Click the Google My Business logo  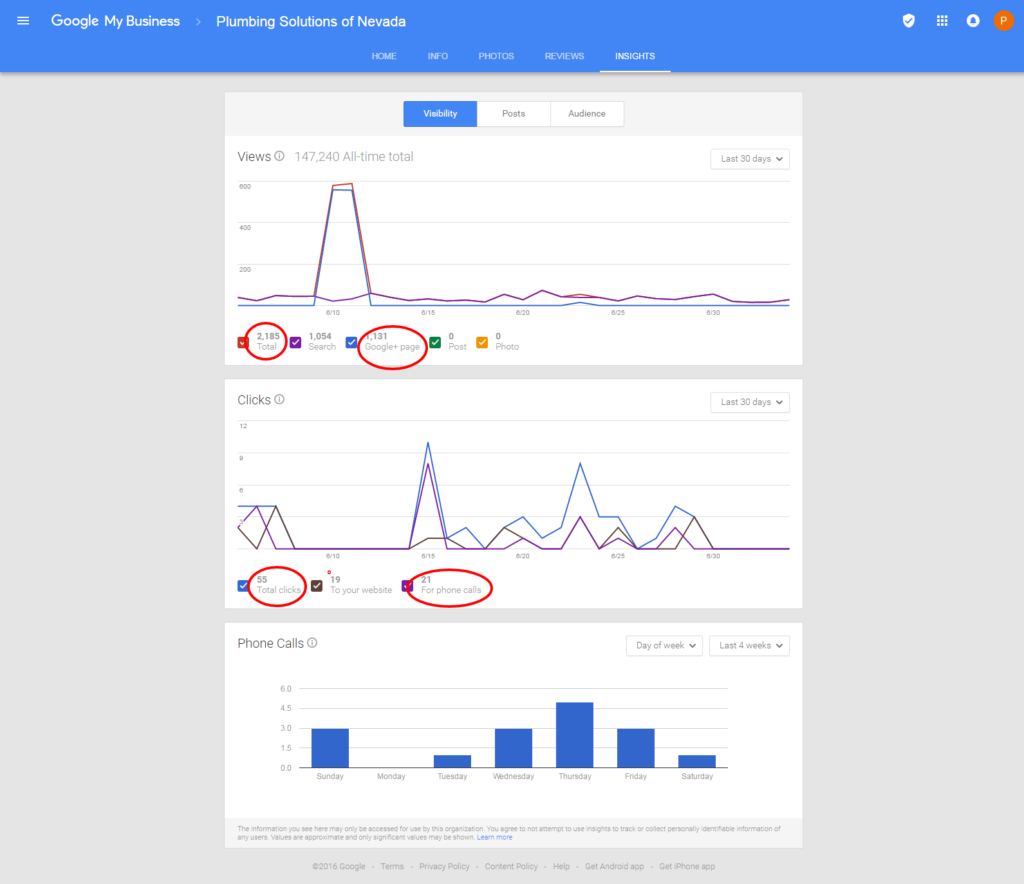coord(116,21)
